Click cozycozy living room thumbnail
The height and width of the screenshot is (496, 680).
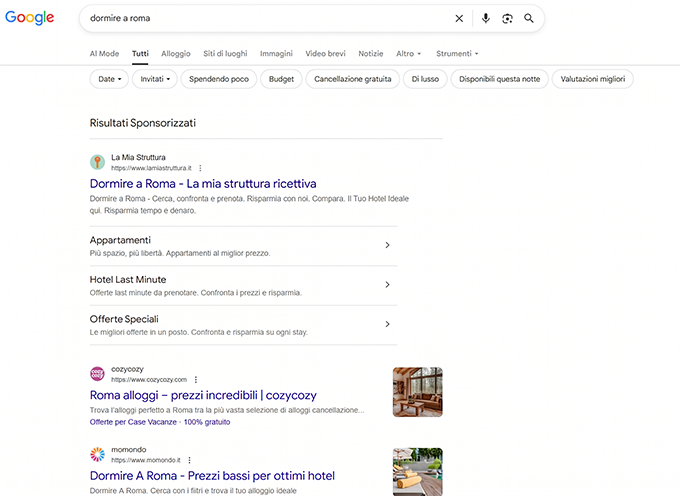(x=418, y=392)
